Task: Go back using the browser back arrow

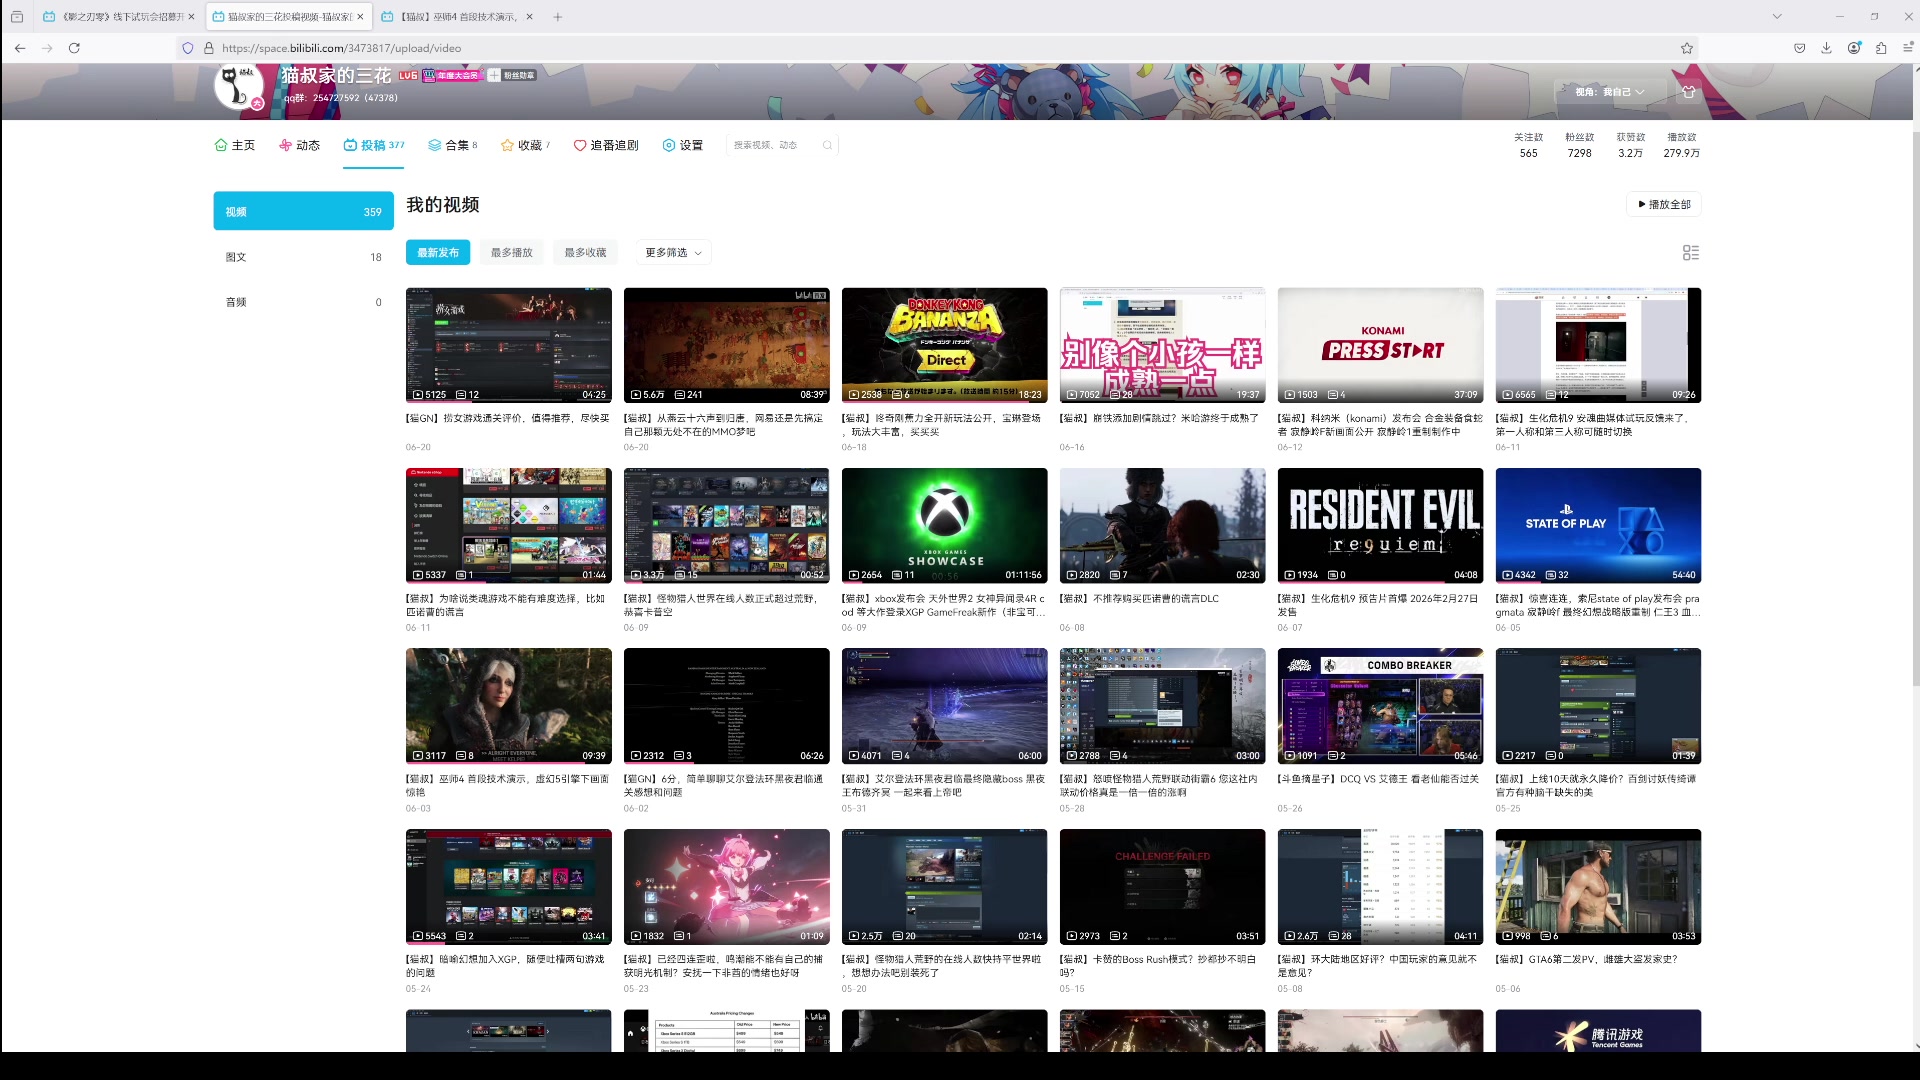Action: point(20,48)
